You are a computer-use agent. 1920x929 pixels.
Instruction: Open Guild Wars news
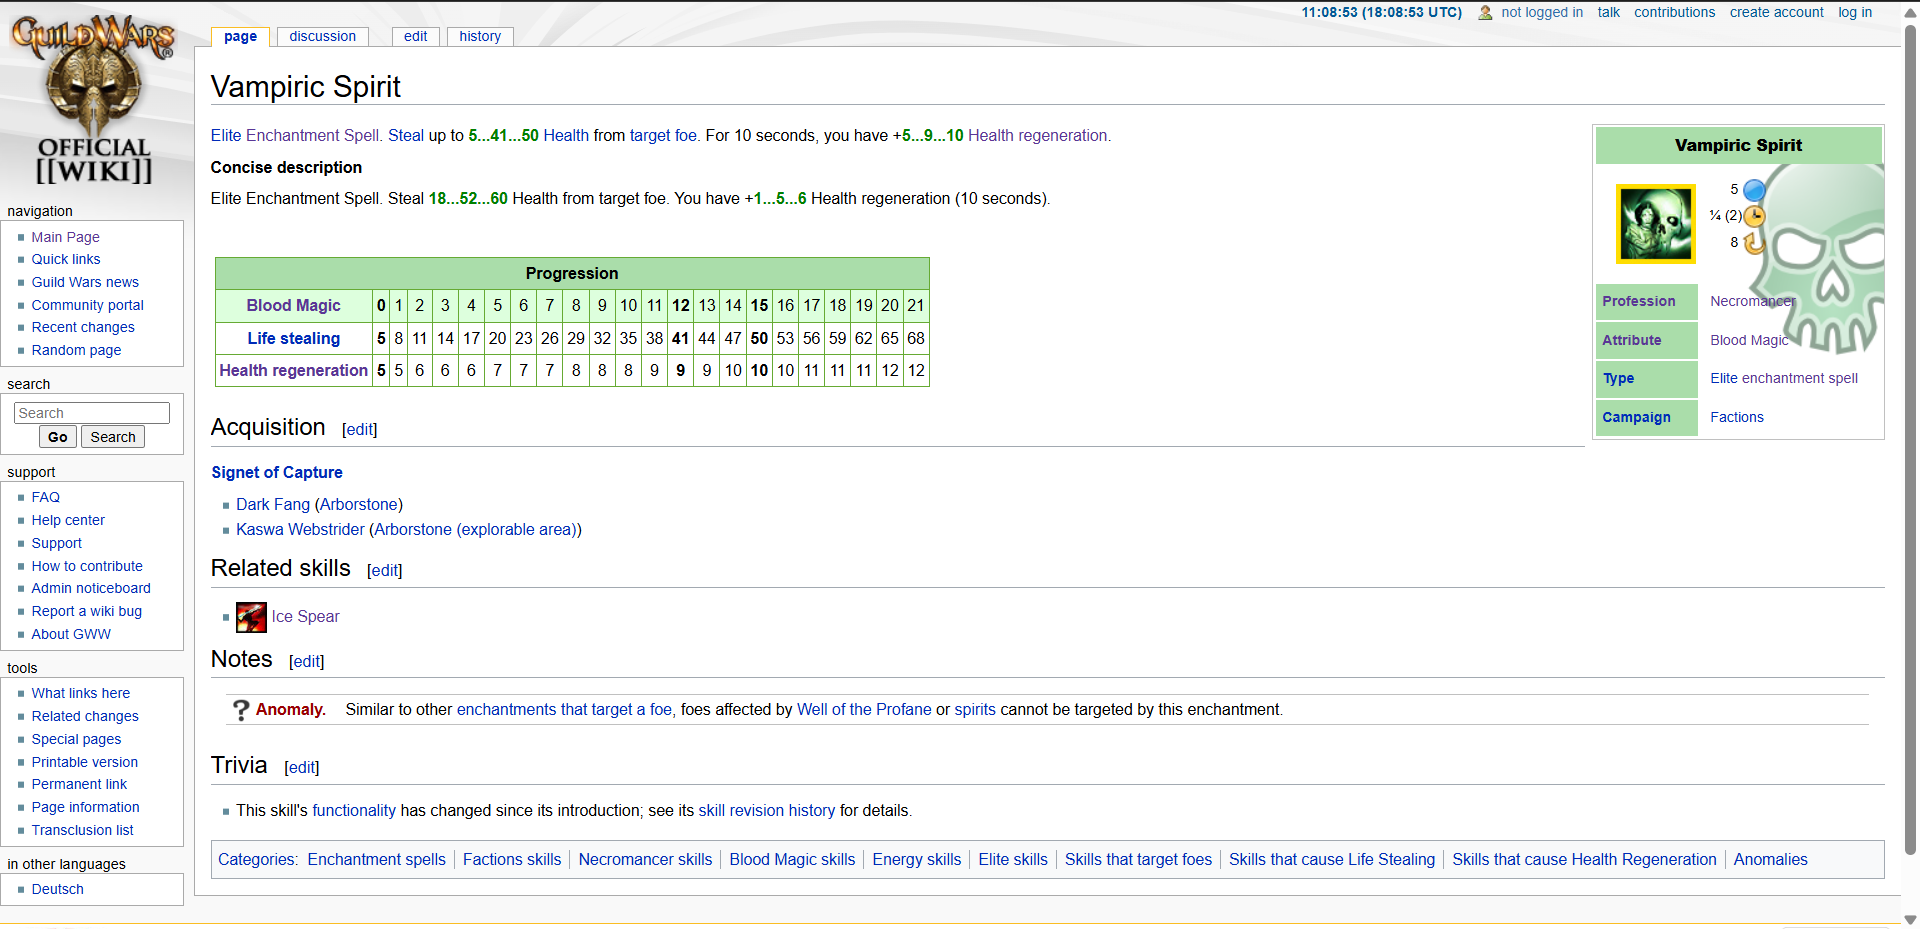click(85, 282)
